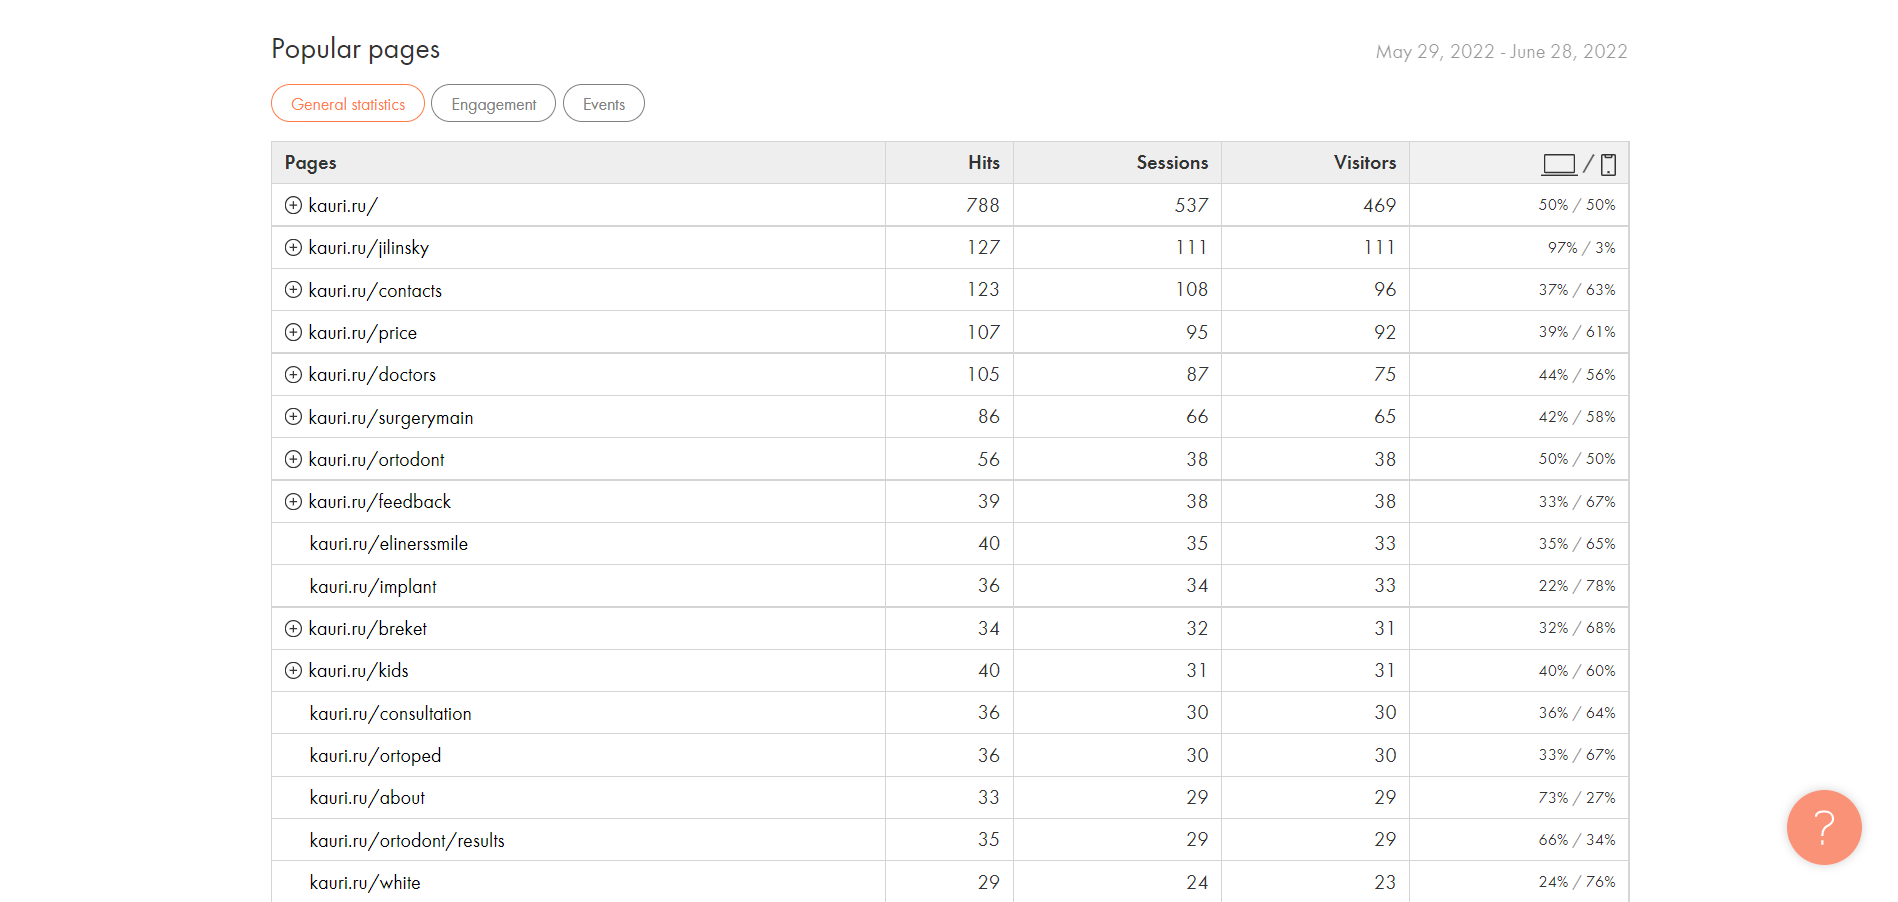The height and width of the screenshot is (902, 1898).
Task: Expand the kauri.ru/price row details
Action: point(293,332)
